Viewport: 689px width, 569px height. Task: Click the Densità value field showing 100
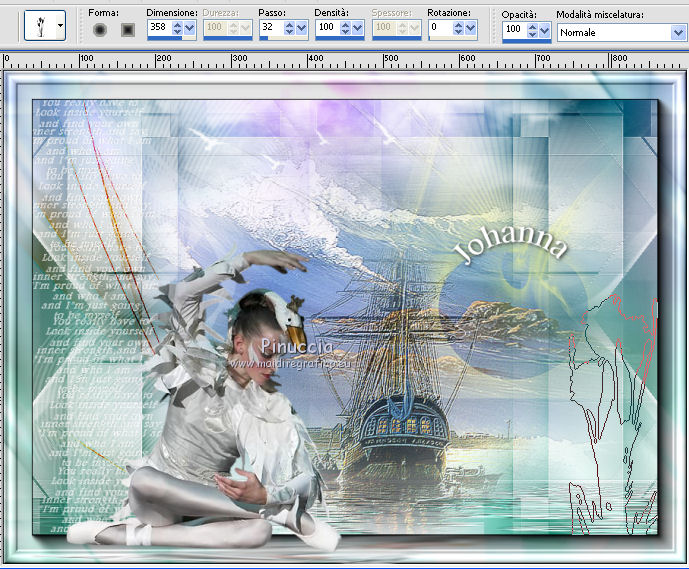click(x=328, y=27)
